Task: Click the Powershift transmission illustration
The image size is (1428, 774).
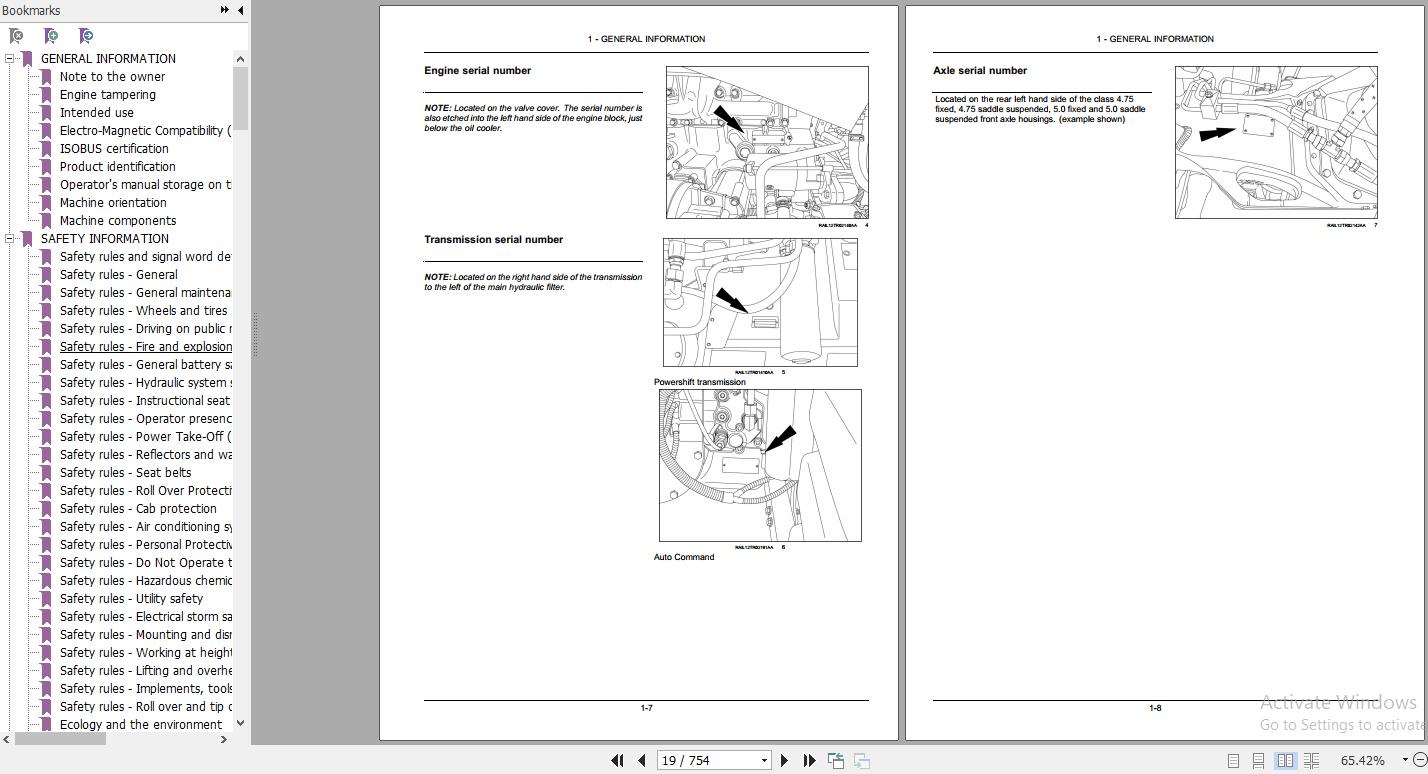Action: [760, 302]
